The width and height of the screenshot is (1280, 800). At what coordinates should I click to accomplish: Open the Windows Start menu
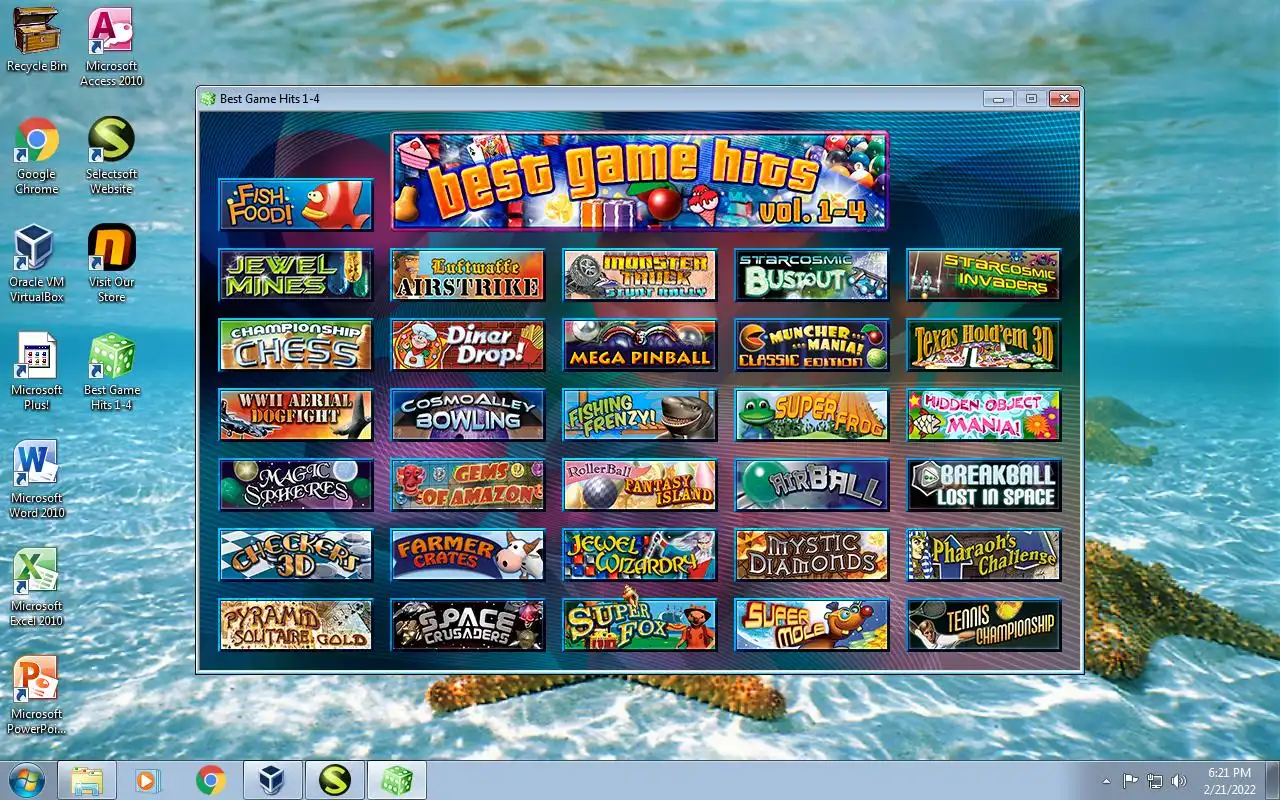coord(26,780)
